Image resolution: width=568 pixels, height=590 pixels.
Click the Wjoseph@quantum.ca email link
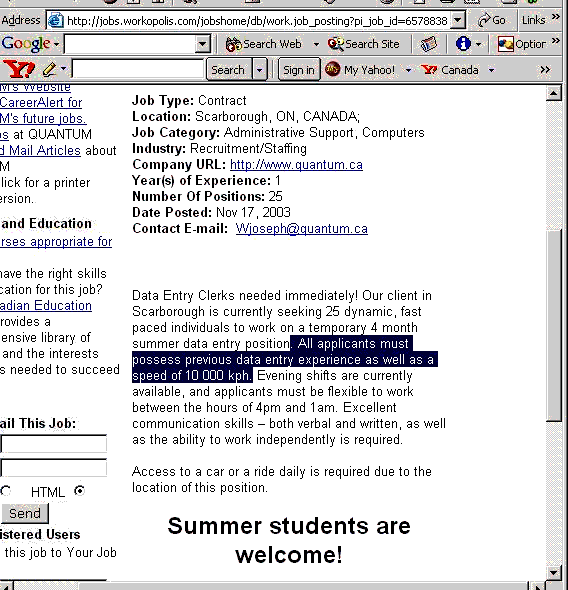click(302, 229)
